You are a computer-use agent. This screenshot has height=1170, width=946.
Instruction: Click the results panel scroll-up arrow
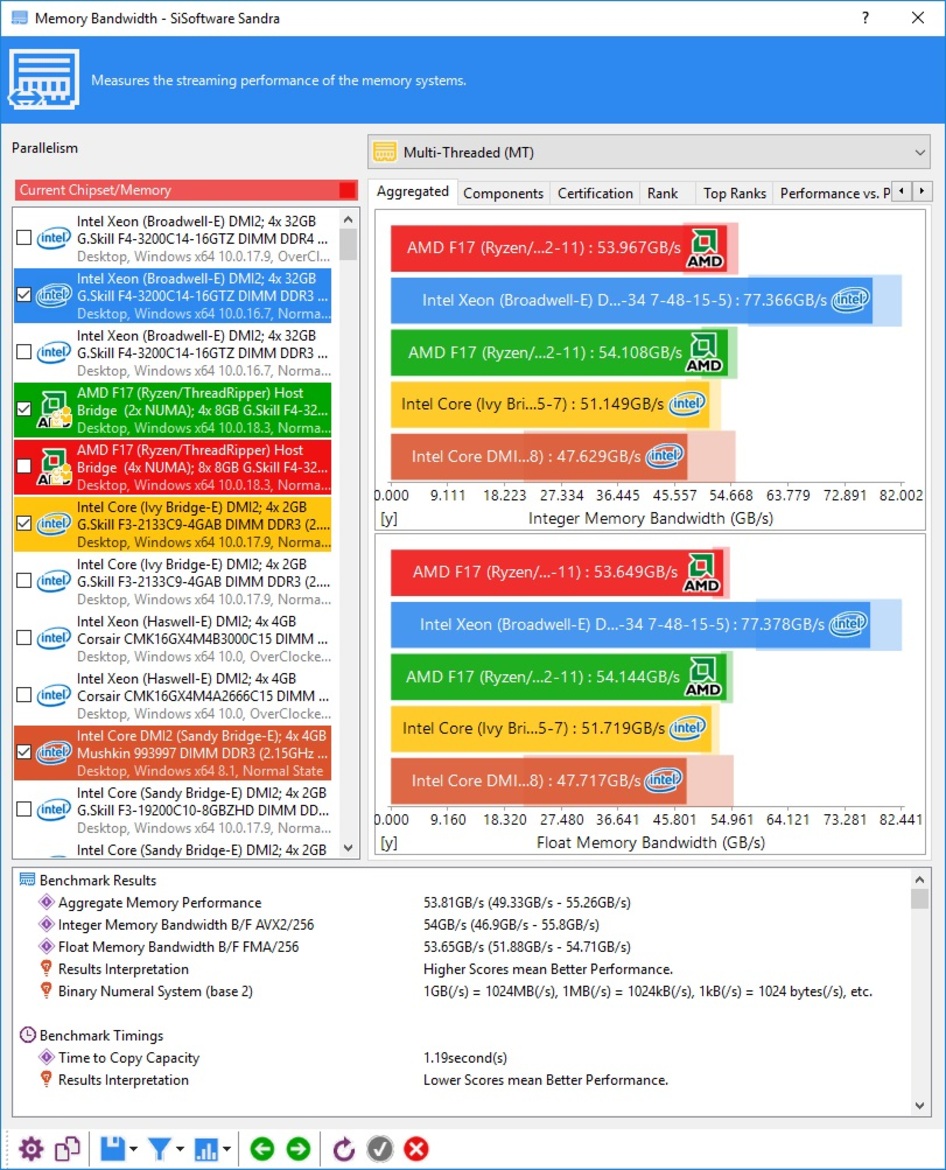pyautogui.click(x=919, y=879)
